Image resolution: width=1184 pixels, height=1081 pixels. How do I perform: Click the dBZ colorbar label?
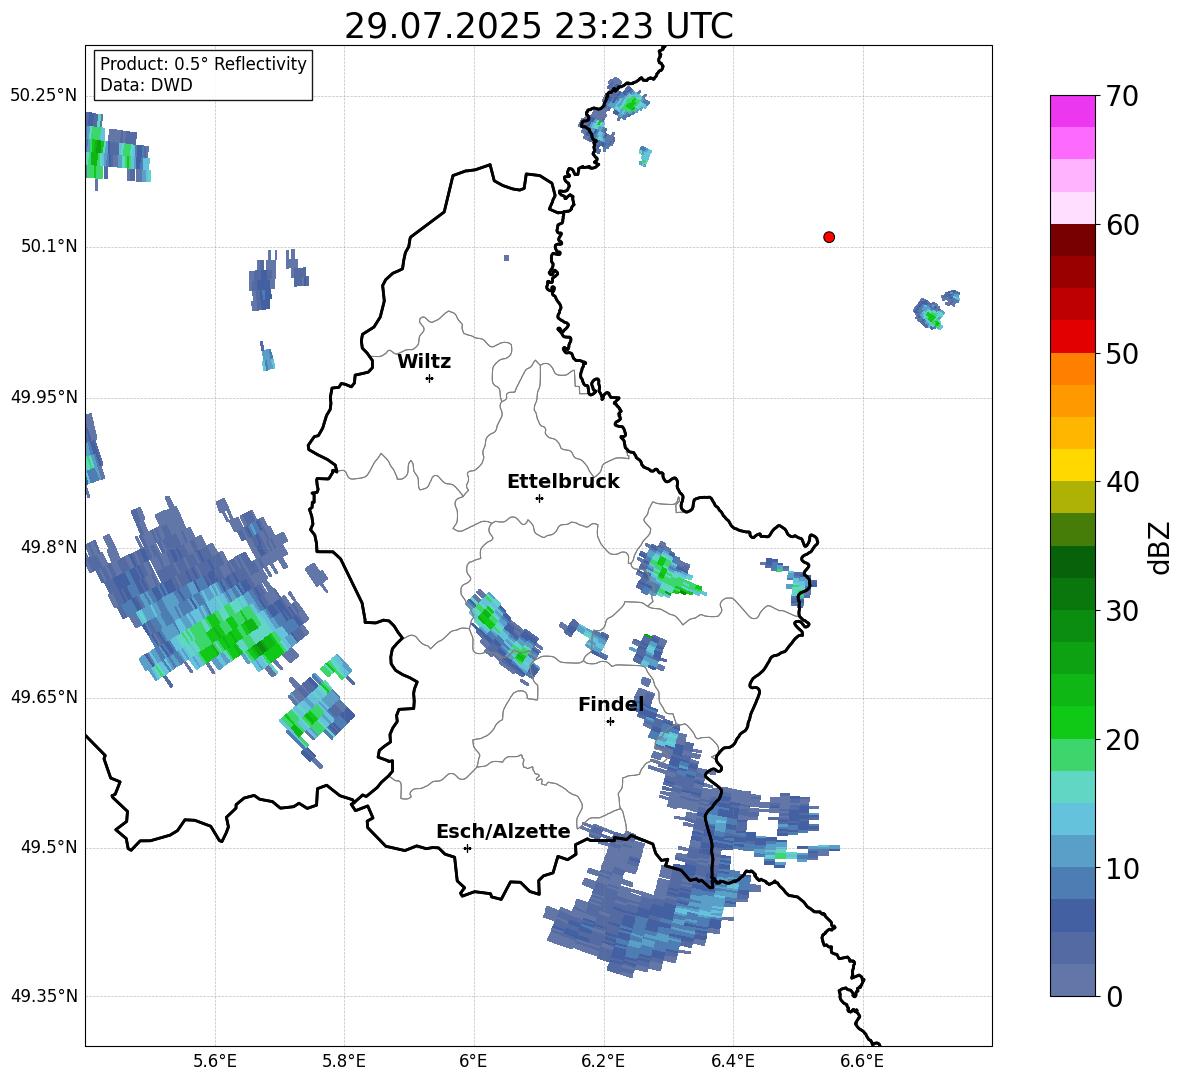1161,547
